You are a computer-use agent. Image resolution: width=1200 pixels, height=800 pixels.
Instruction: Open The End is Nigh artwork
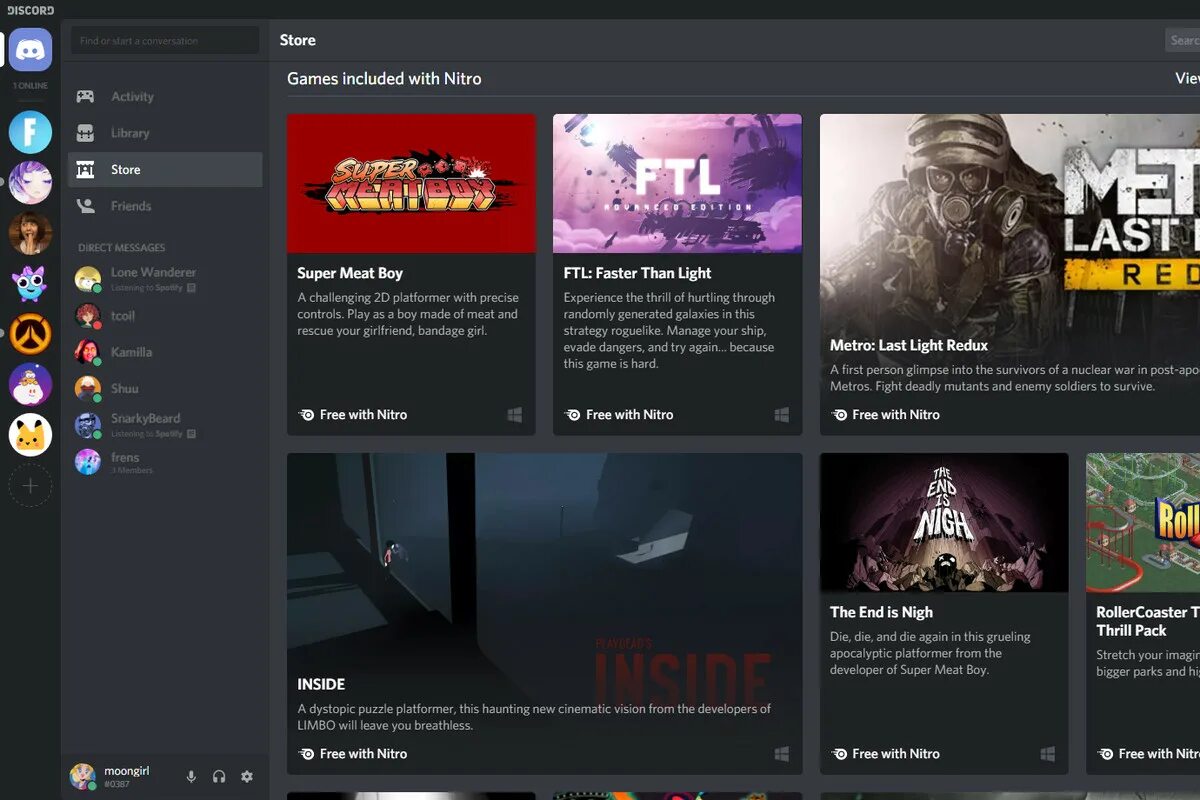[944, 522]
